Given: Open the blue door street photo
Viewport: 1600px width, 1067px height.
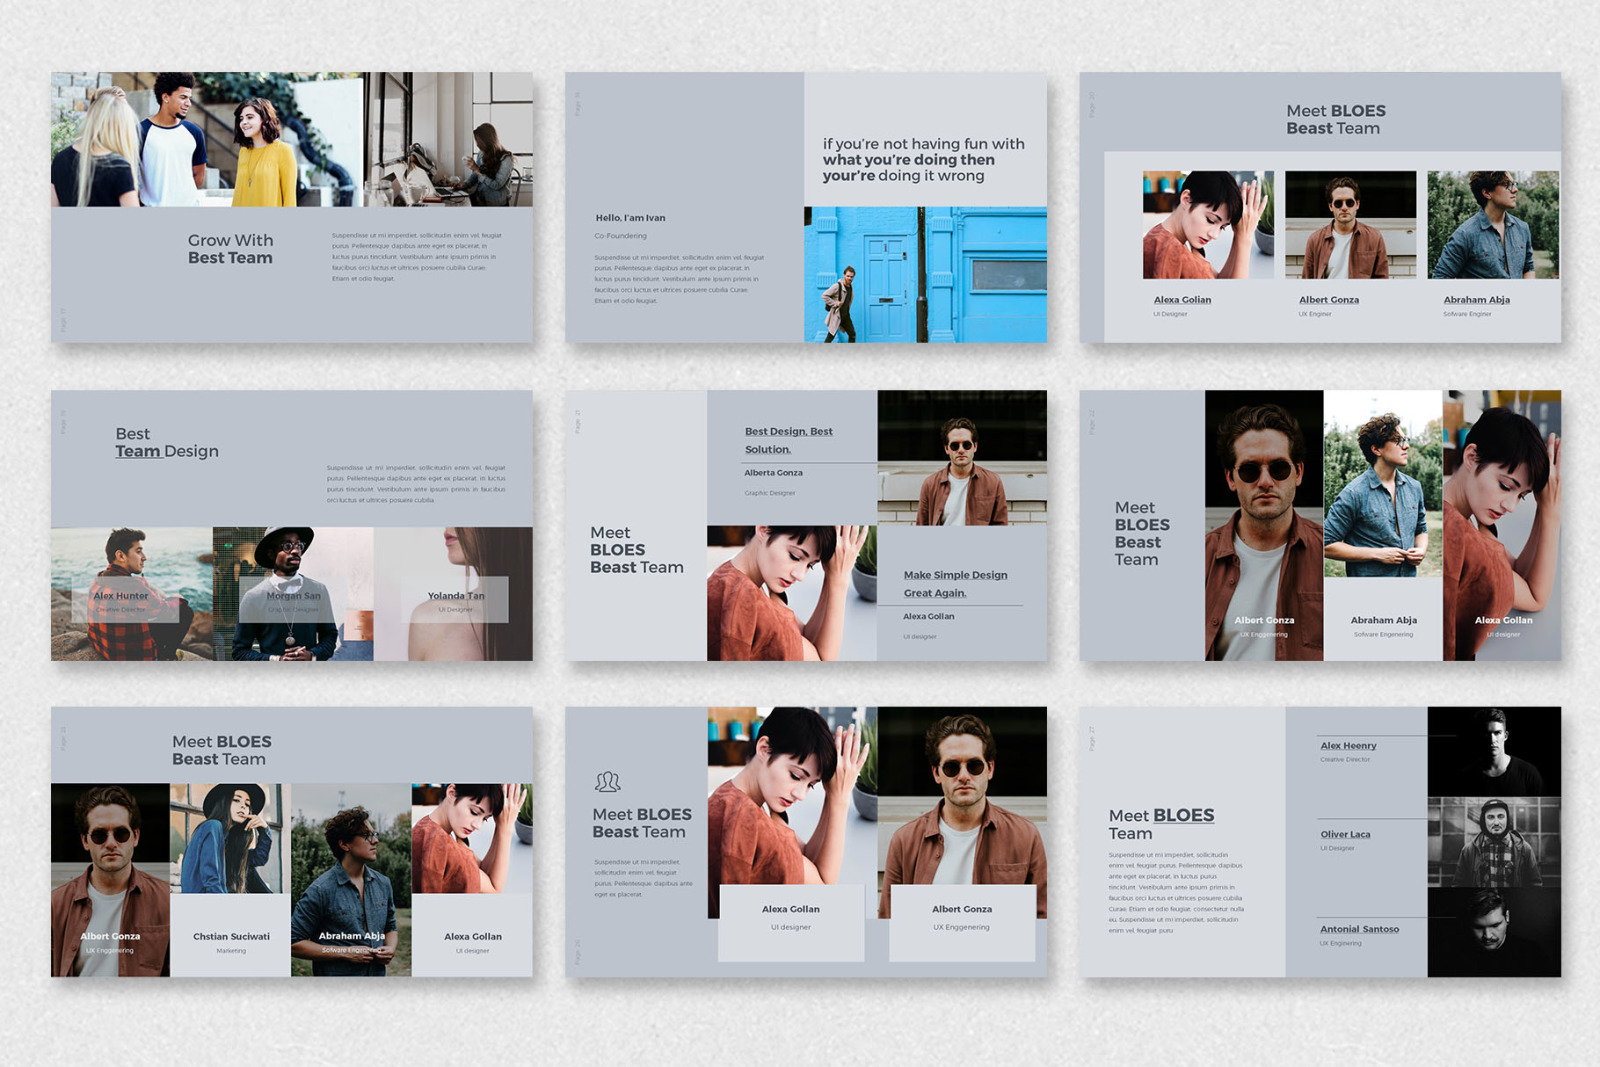Looking at the screenshot, I should [925, 275].
